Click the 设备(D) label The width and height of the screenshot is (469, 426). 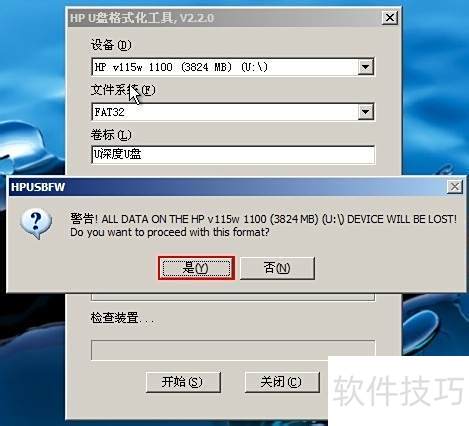(111, 45)
